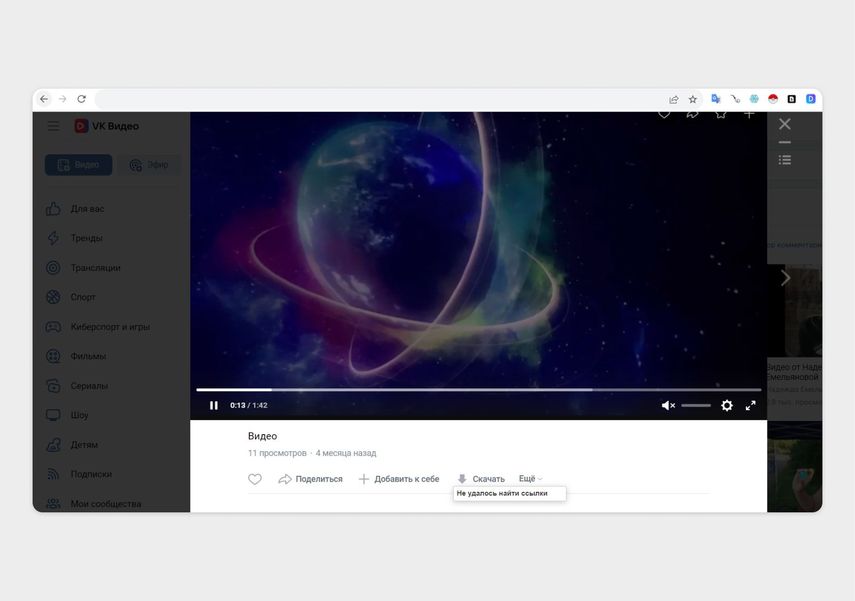Open the red-and-white Pokeball extension
The height and width of the screenshot is (601, 855).
click(773, 99)
